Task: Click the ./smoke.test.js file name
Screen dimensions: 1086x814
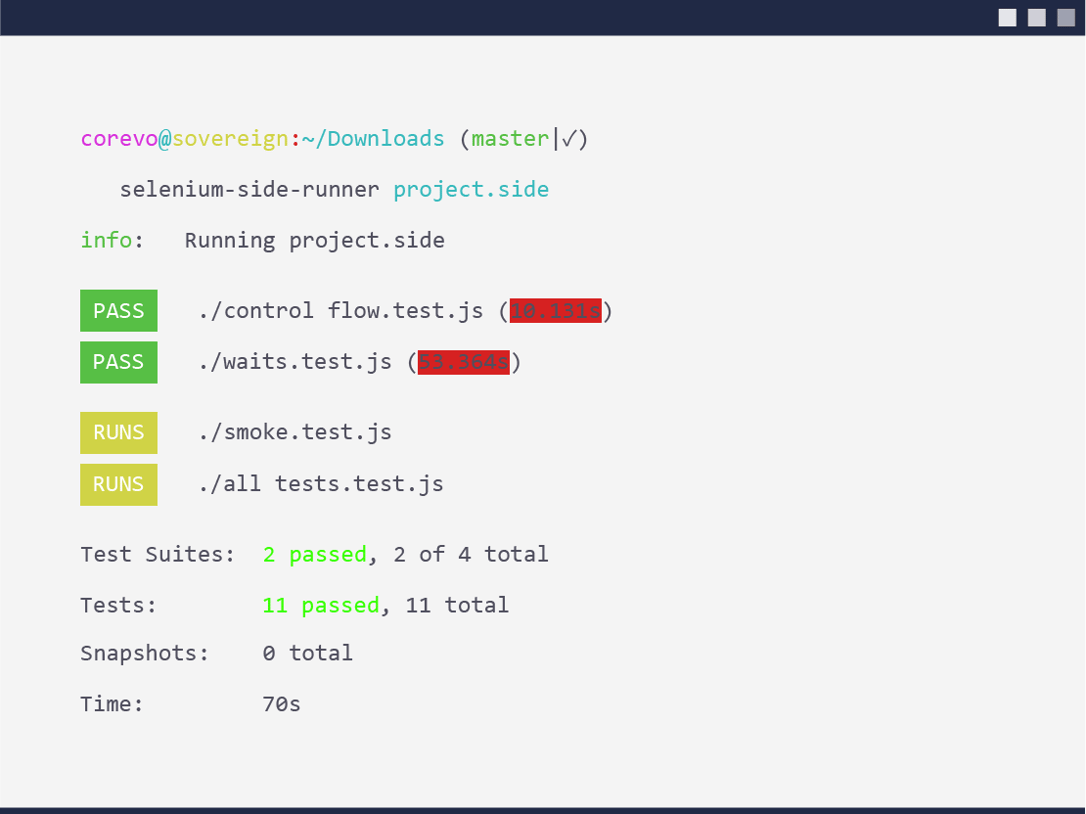Action: 295,433
